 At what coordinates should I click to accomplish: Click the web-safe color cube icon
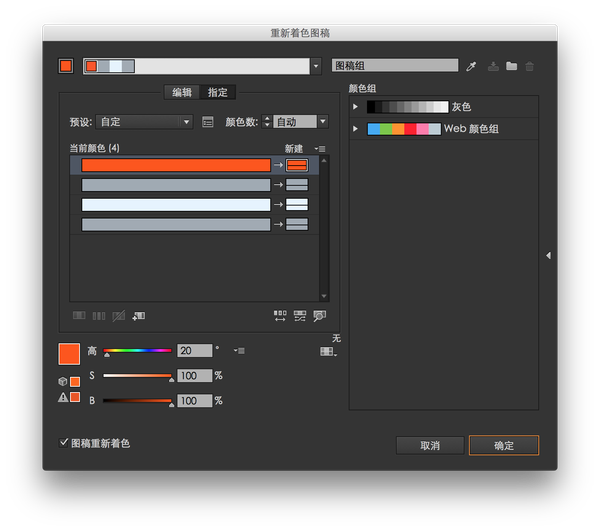point(62,381)
